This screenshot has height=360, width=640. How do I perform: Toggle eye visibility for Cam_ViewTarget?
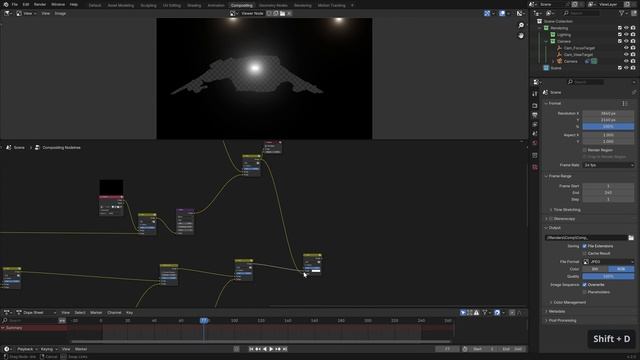(x=626, y=55)
